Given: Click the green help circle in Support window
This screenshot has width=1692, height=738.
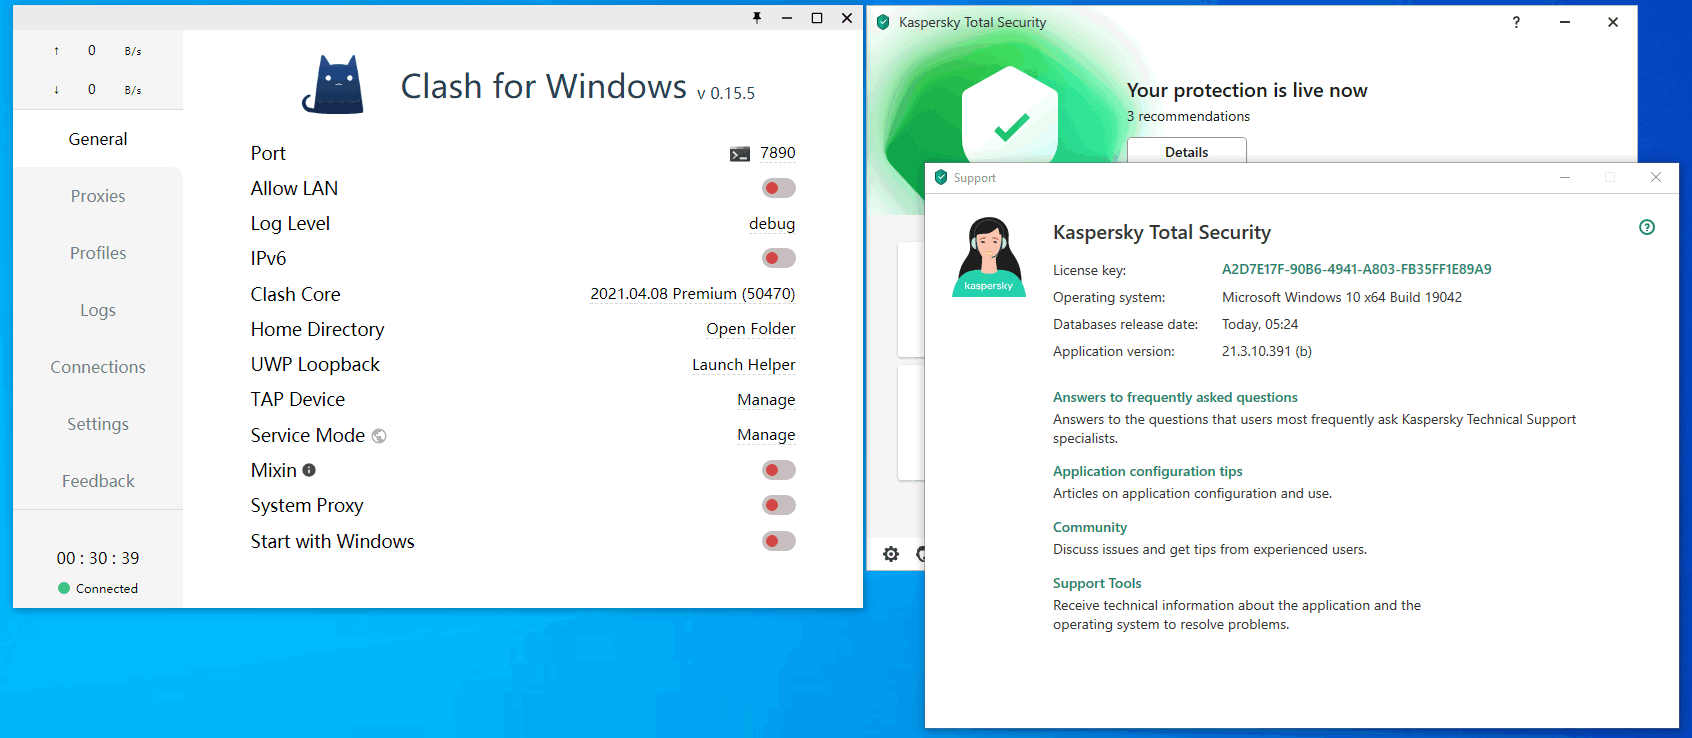Looking at the screenshot, I should coord(1647,227).
